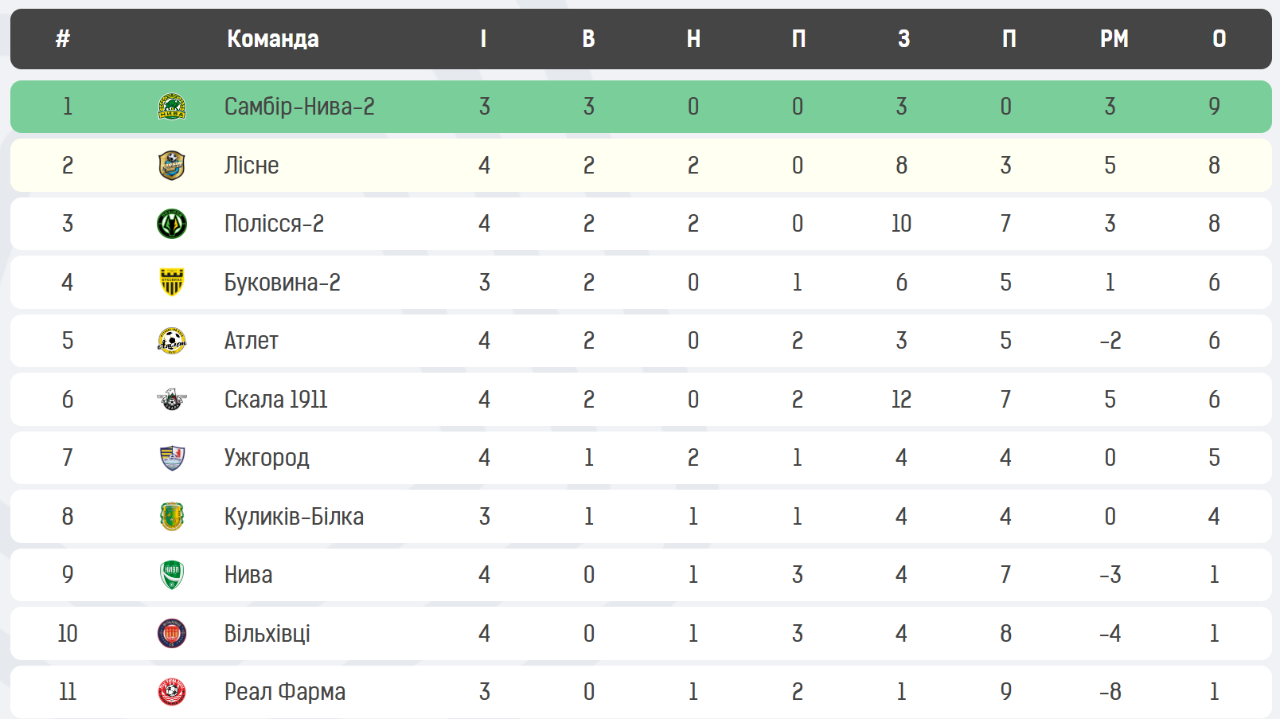Click the Нива team logo
The image size is (1280, 719).
(172, 575)
